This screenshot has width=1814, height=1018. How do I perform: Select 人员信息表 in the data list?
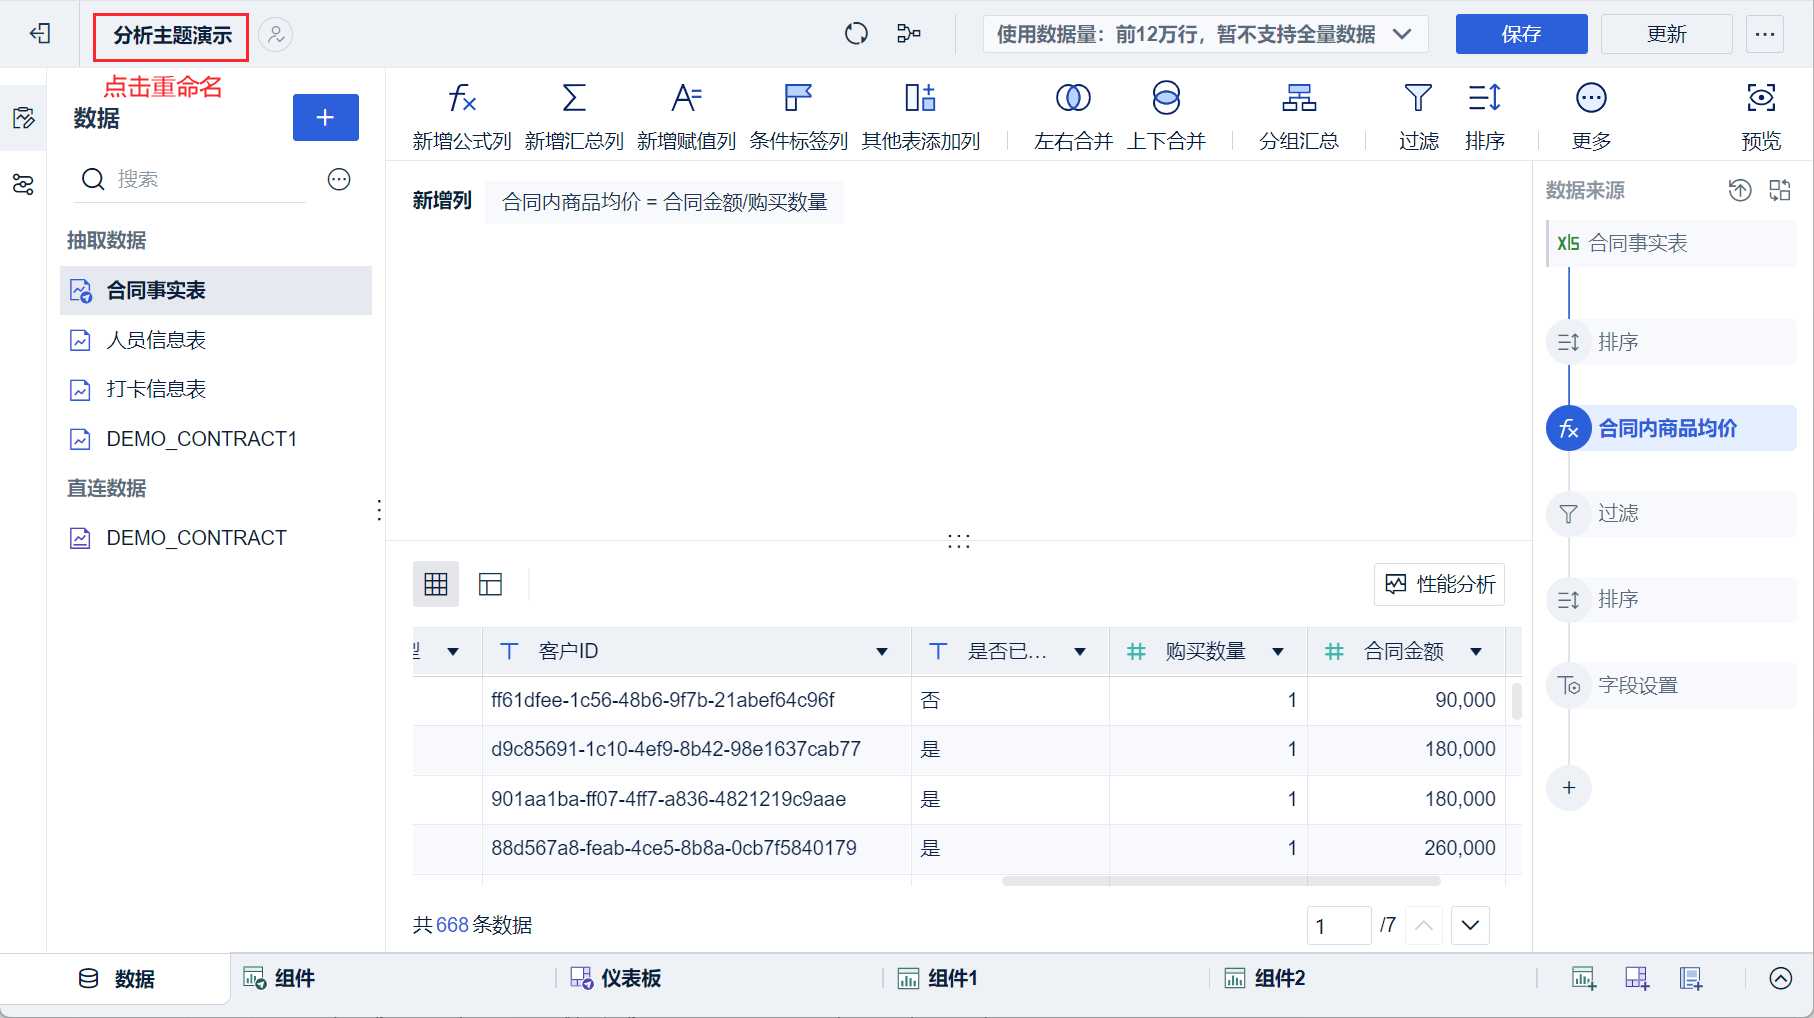216,340
